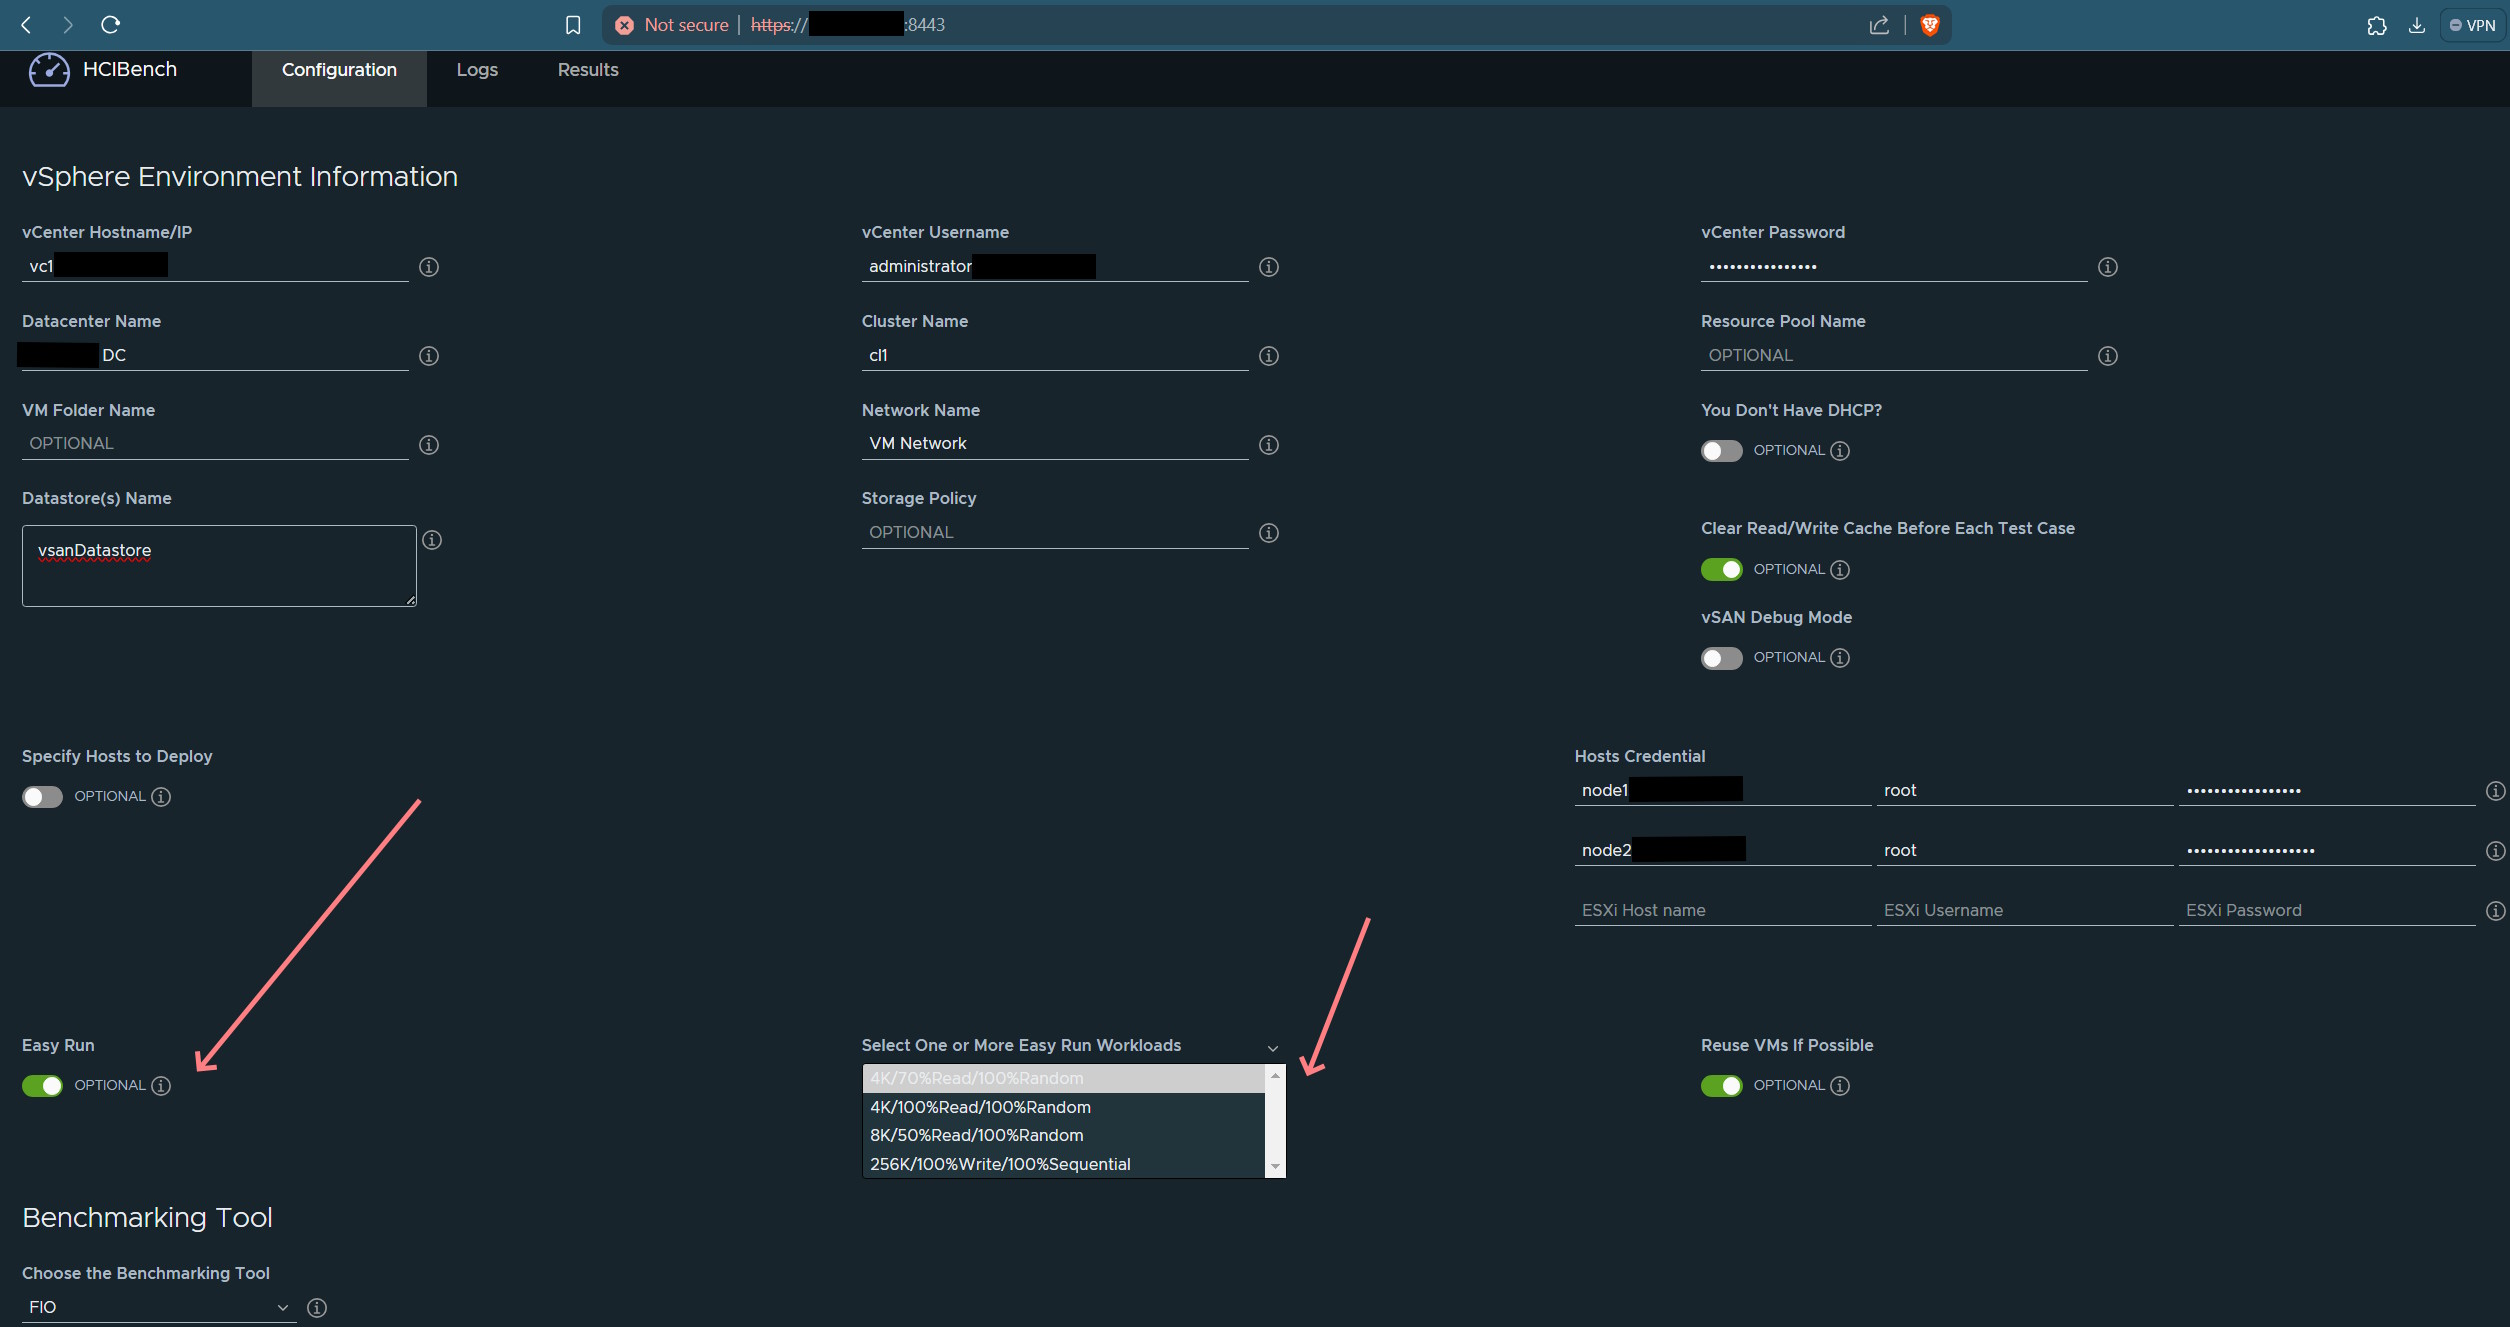Reload the page with refresh button
Viewport: 2510px width, 1327px height.
(111, 25)
